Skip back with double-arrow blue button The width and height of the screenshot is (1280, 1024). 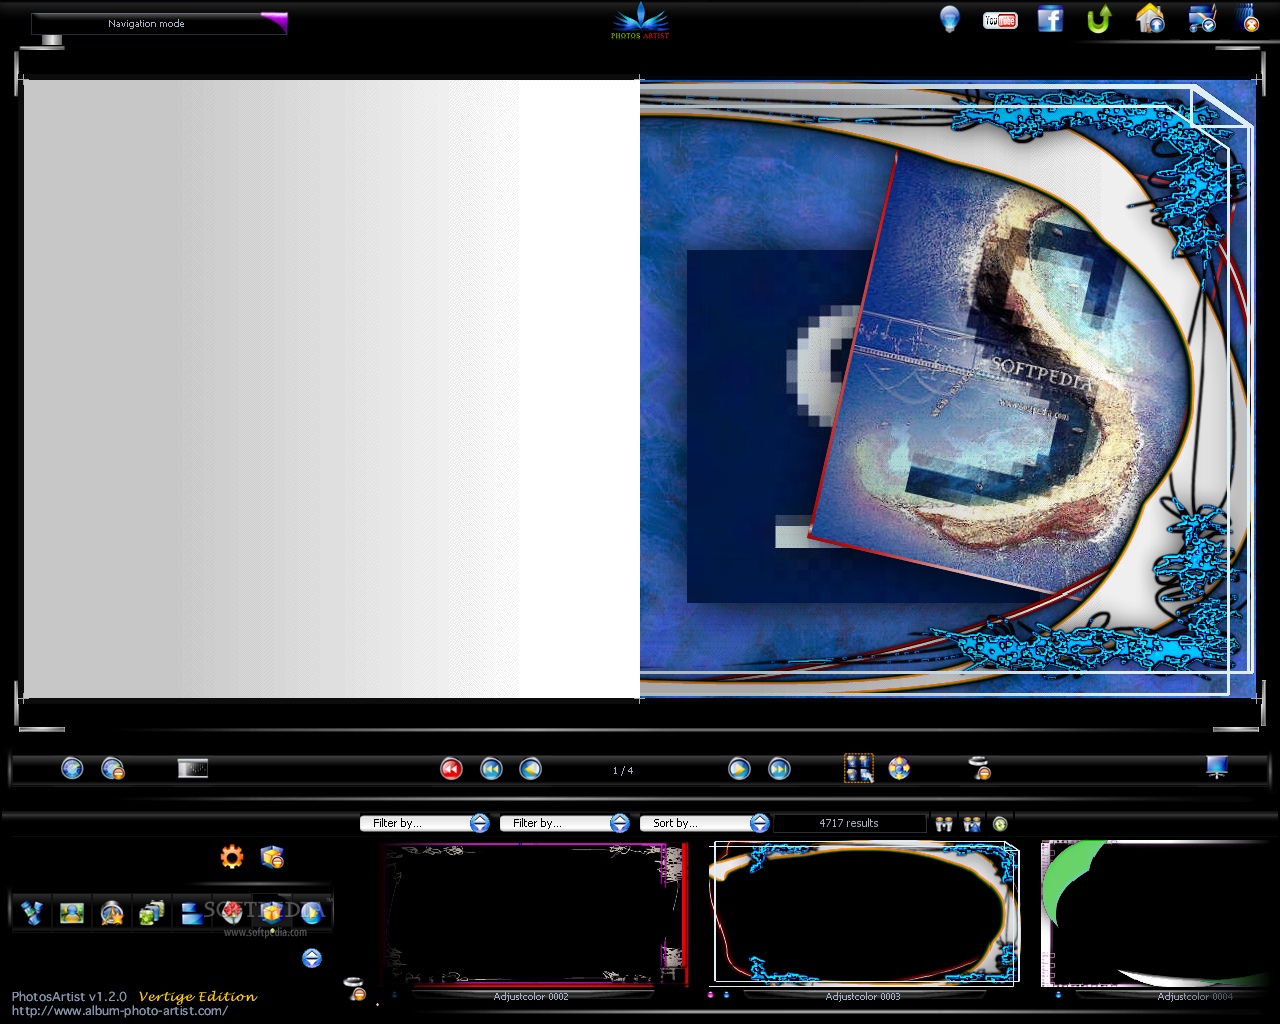click(x=491, y=768)
